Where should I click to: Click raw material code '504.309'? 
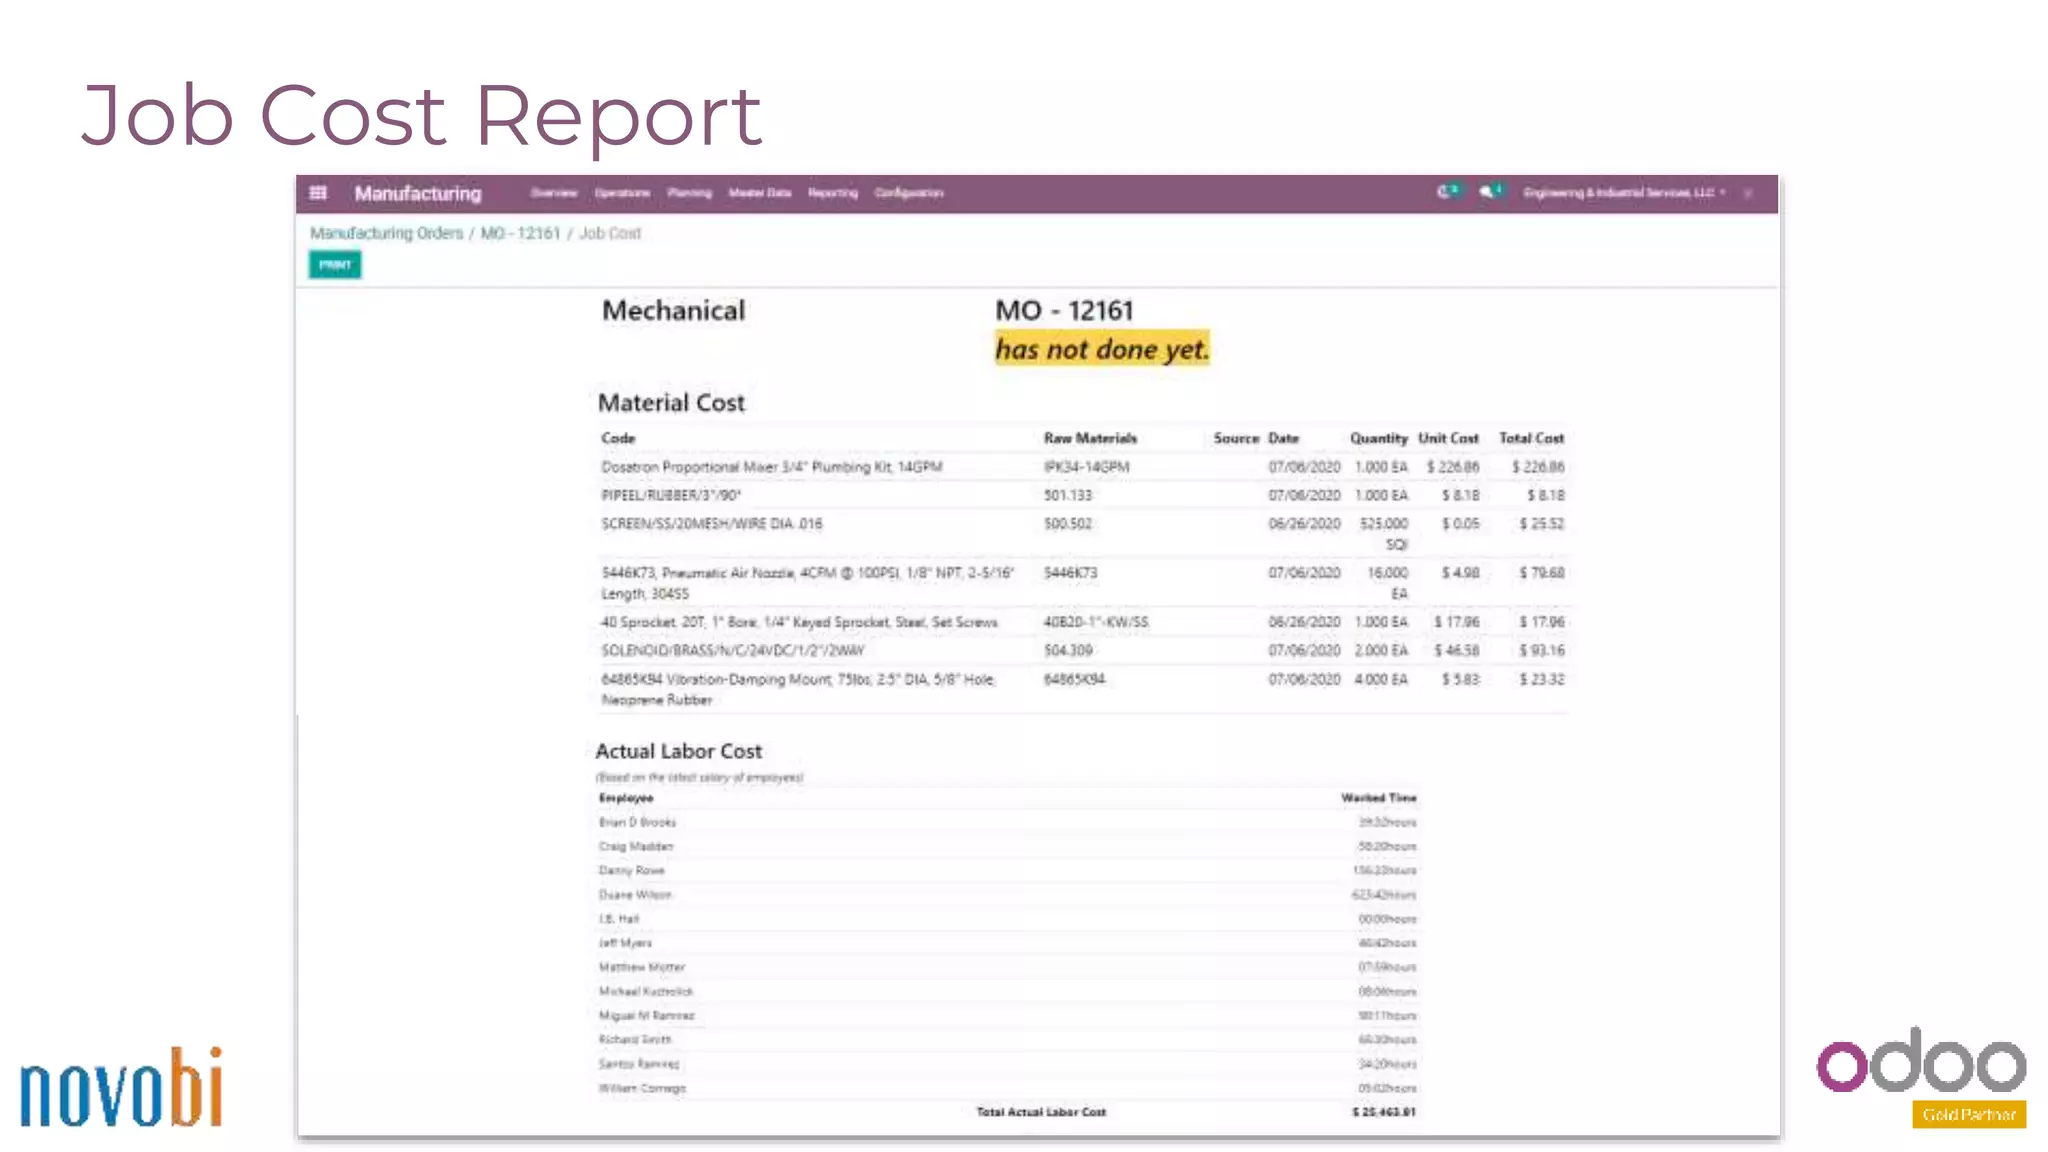click(x=1068, y=650)
